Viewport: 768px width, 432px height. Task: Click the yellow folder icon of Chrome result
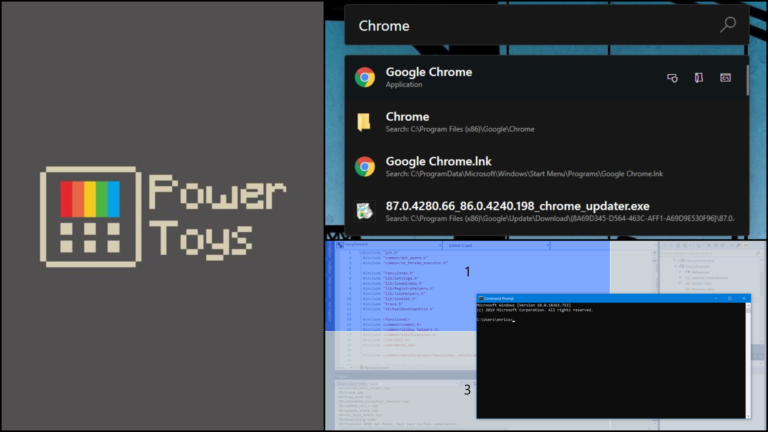[364, 122]
